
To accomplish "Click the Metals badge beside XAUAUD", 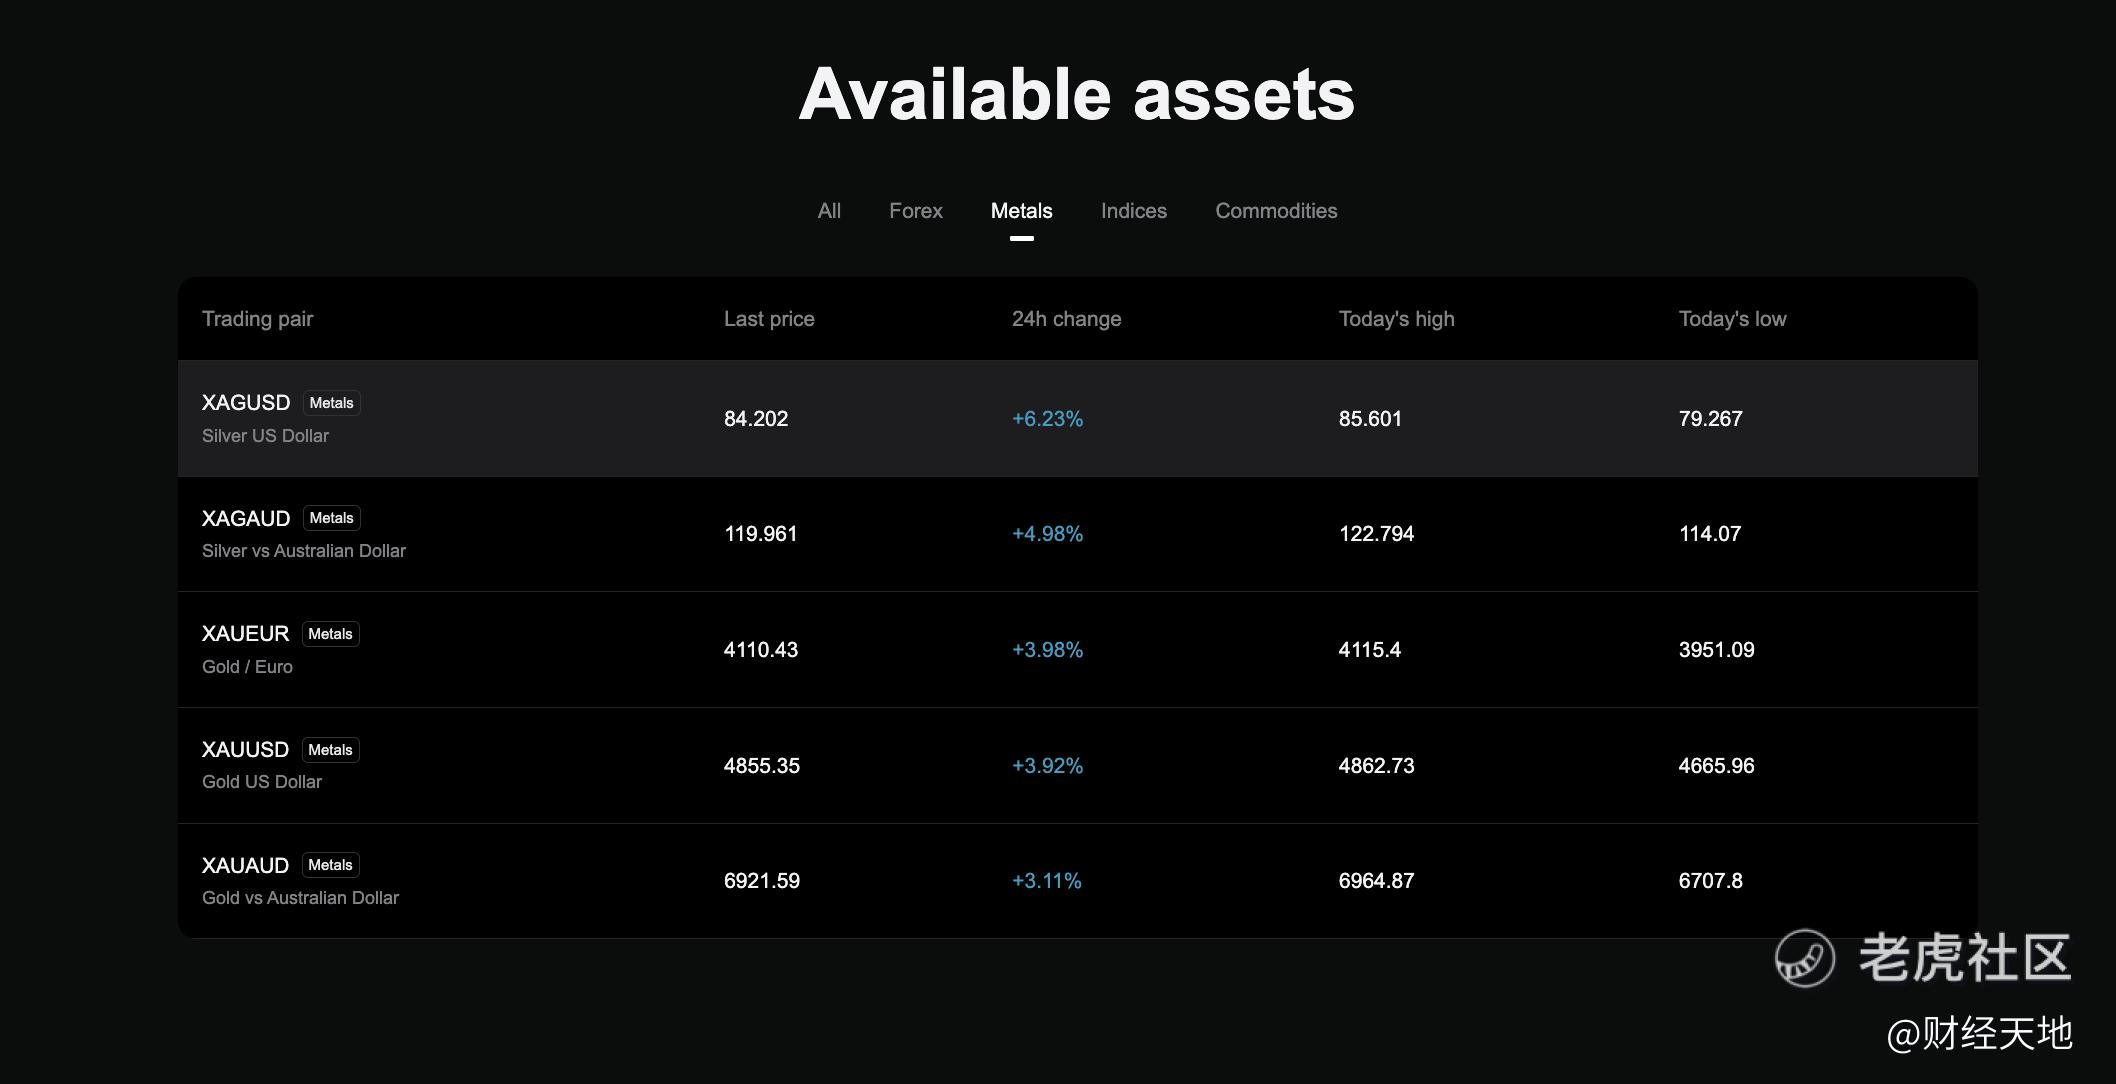I will (330, 865).
